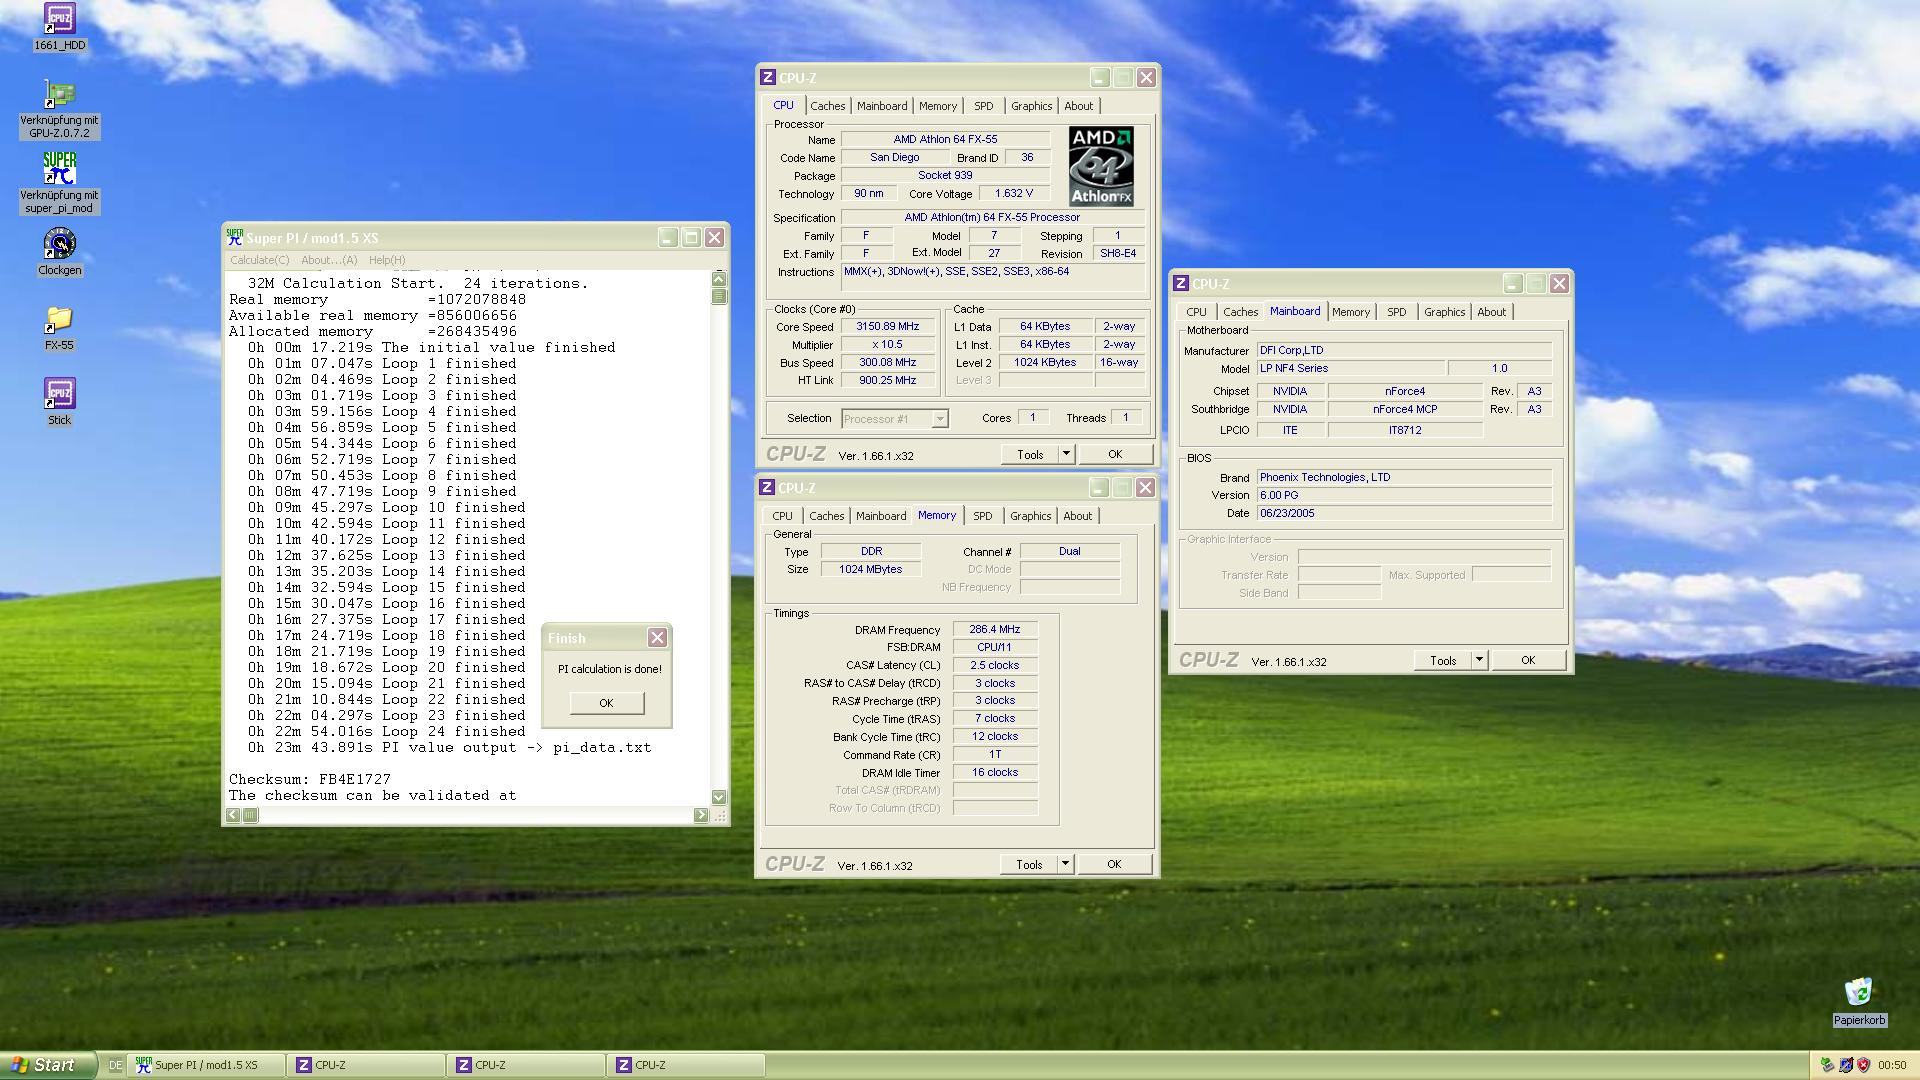Launch the super_pi_mod desktop shortcut
Image resolution: width=1920 pixels, height=1080 pixels.
click(x=59, y=168)
